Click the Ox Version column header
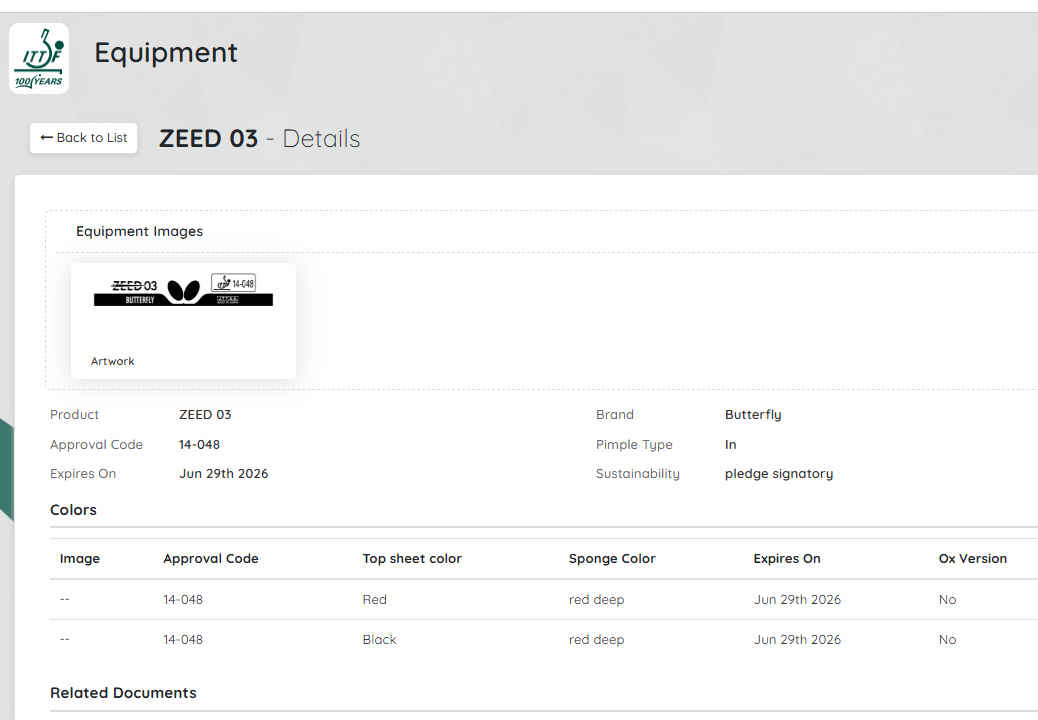The width and height of the screenshot is (1038, 720). pyautogui.click(x=972, y=559)
